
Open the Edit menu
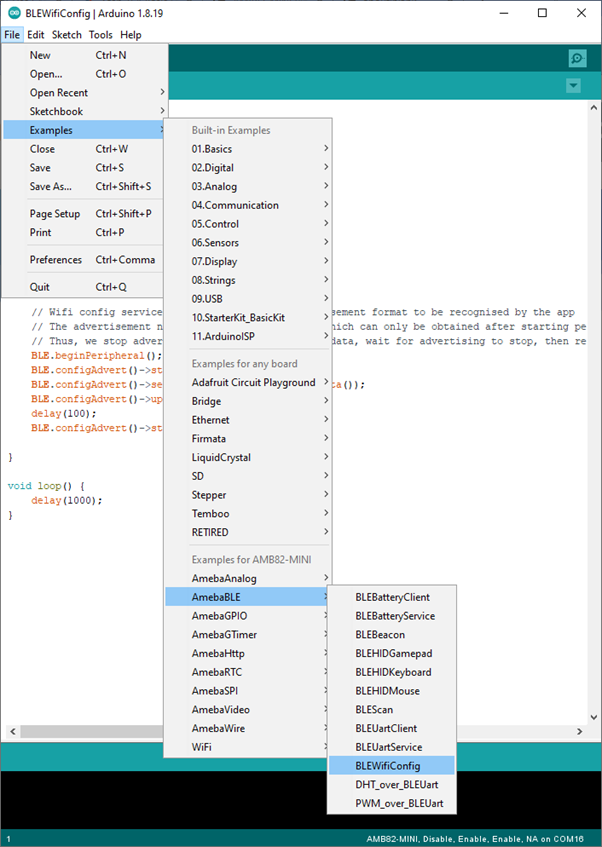coord(35,35)
